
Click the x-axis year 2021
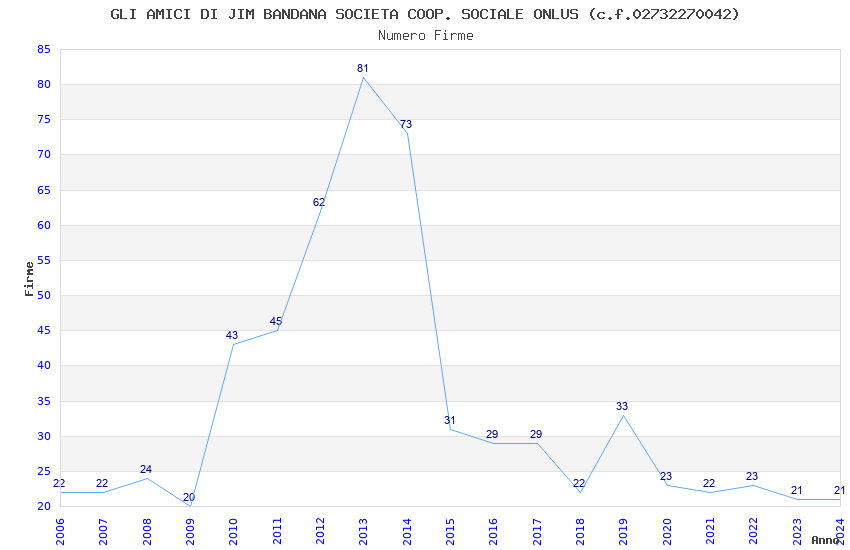(x=710, y=531)
